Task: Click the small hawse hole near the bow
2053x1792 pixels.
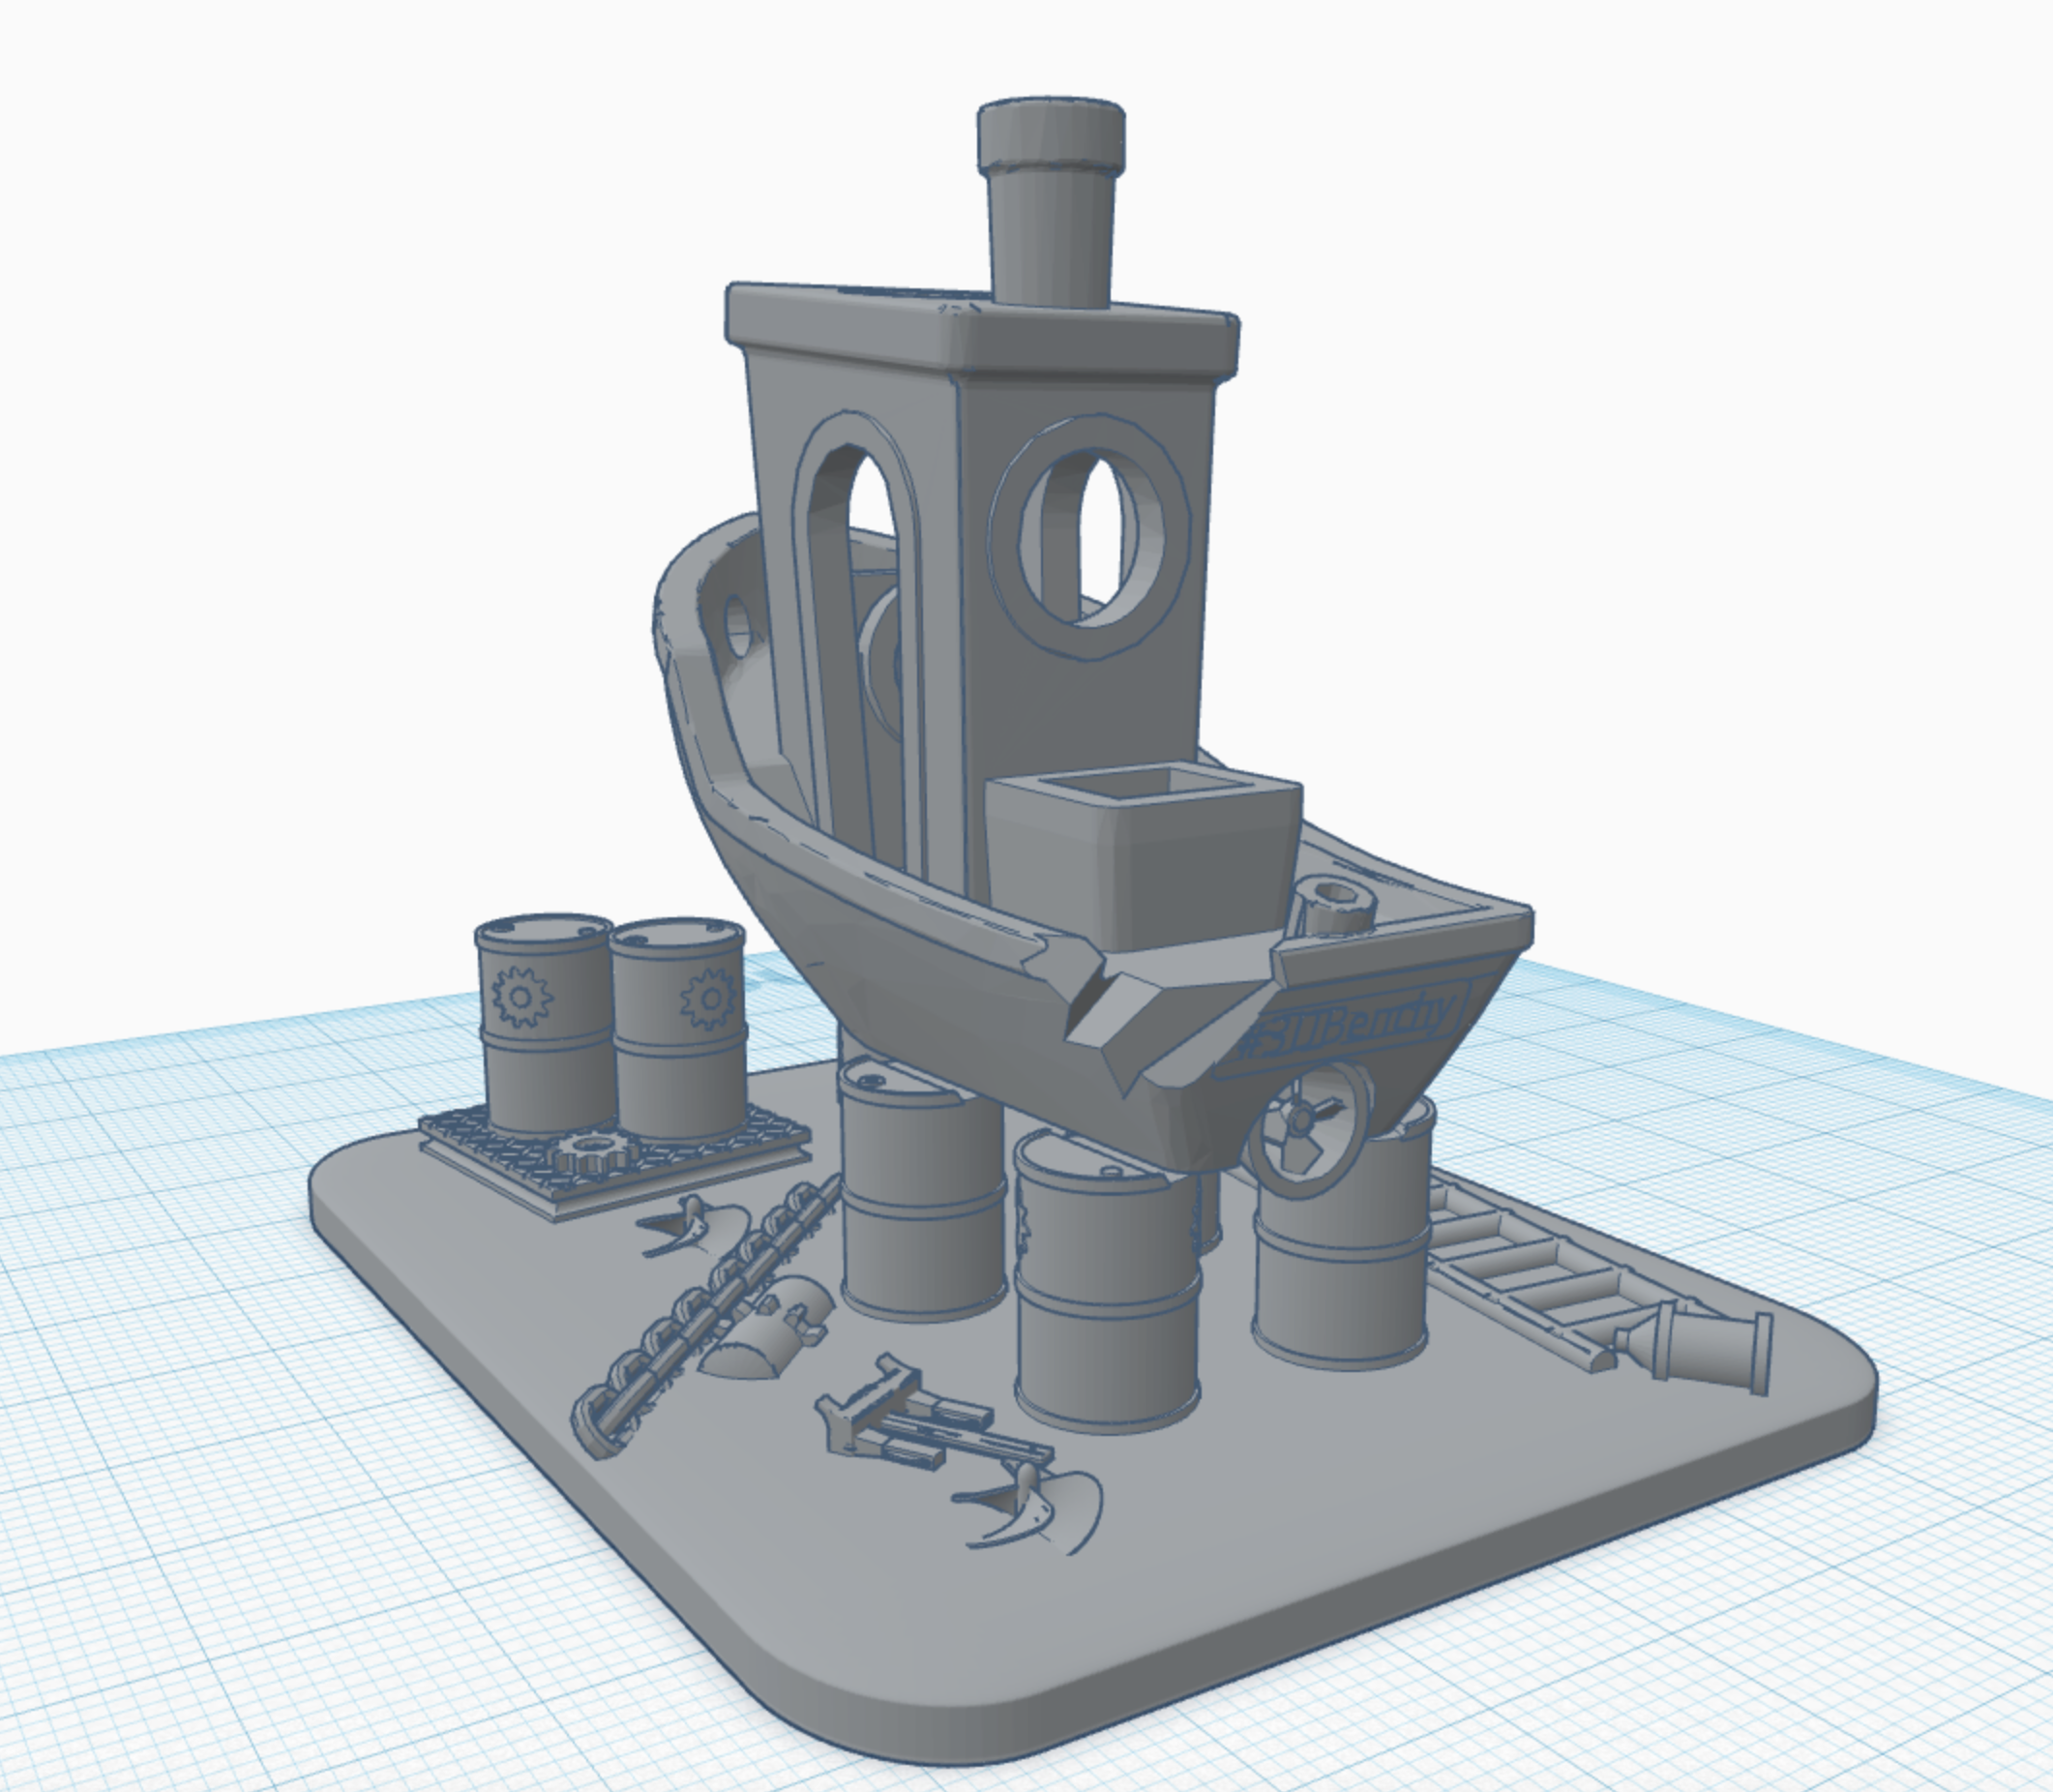Action: tap(738, 628)
